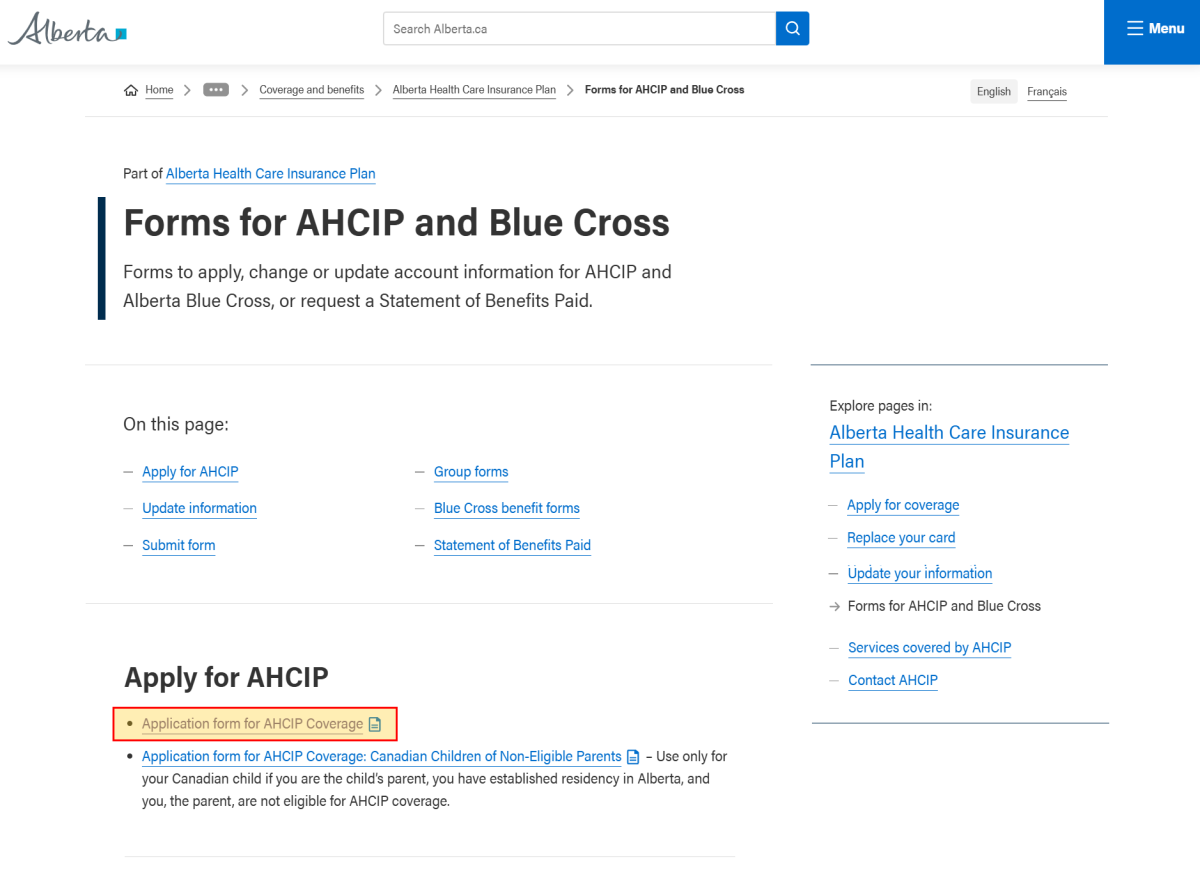Open the document icon beside AHCIP Coverage application
Image resolution: width=1200 pixels, height=891 pixels.
[x=374, y=722]
